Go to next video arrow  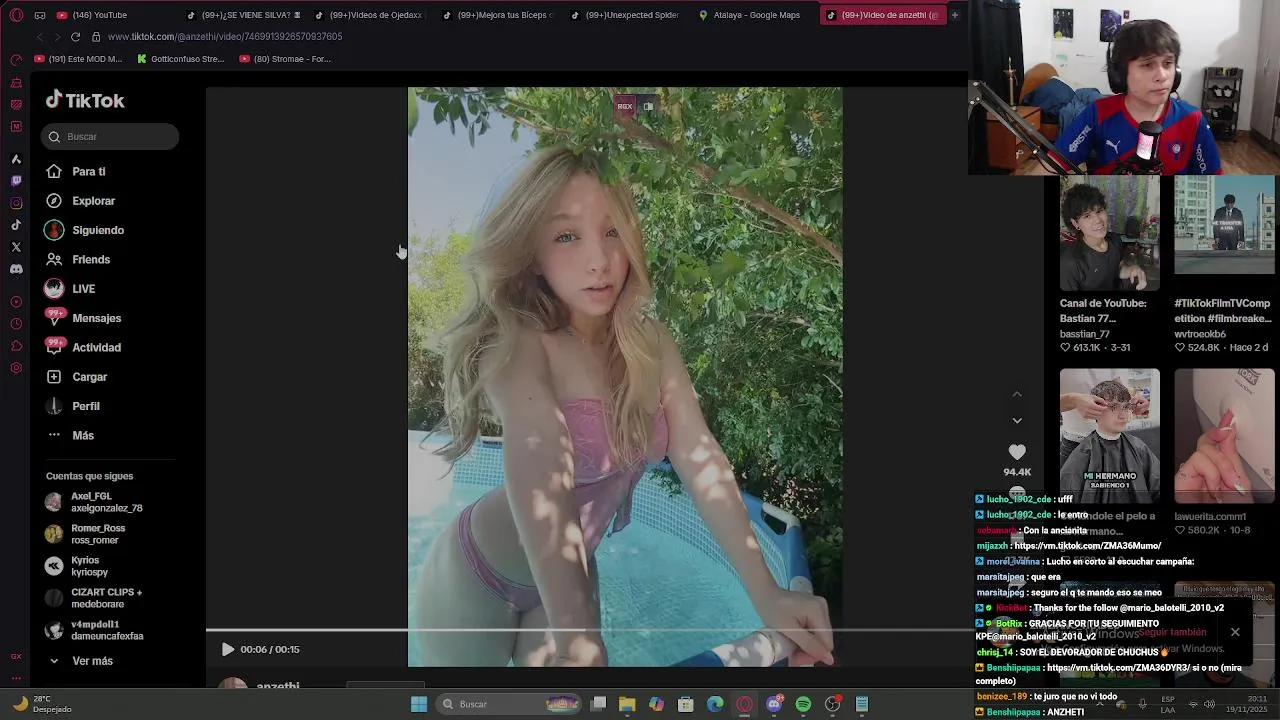pos(1017,421)
